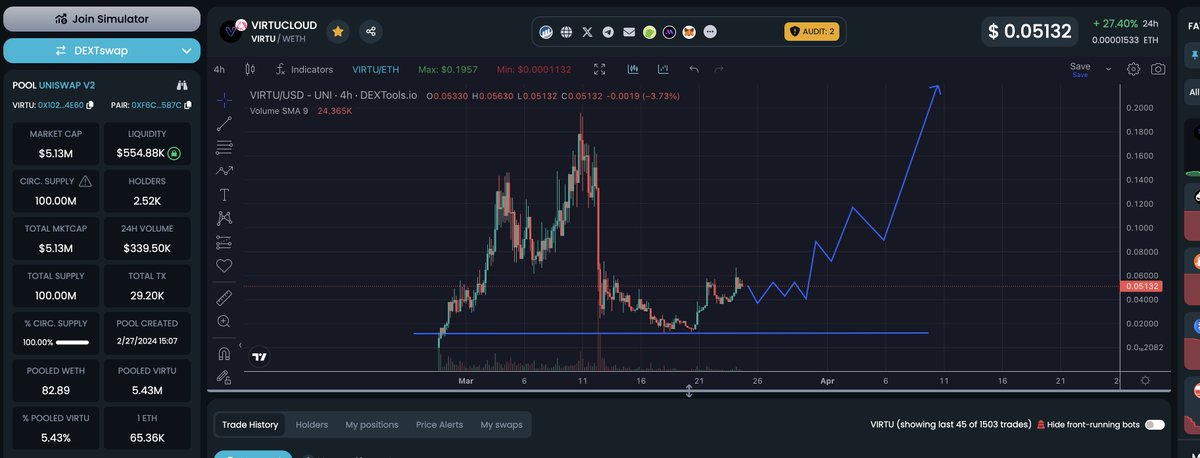The image size is (1200, 458).
Task: Open the AUDIT: 2 badge
Action: pyautogui.click(x=811, y=32)
